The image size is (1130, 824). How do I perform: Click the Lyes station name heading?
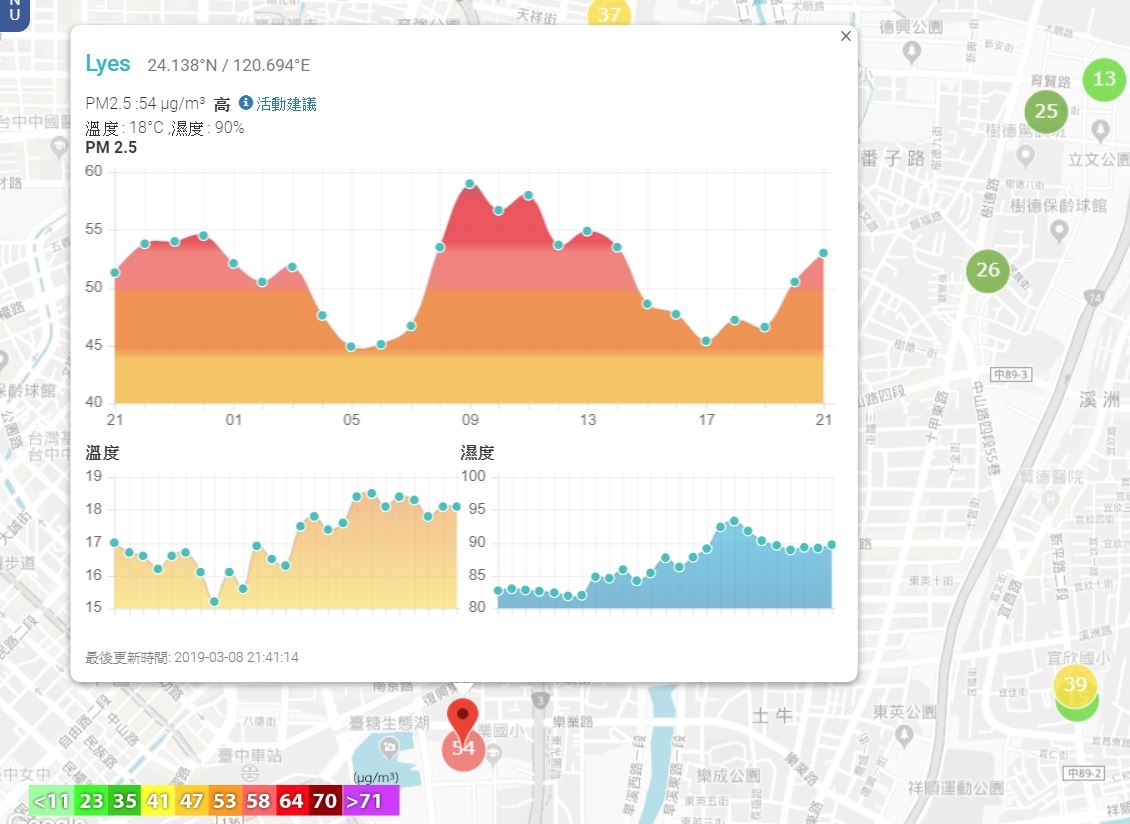point(108,63)
